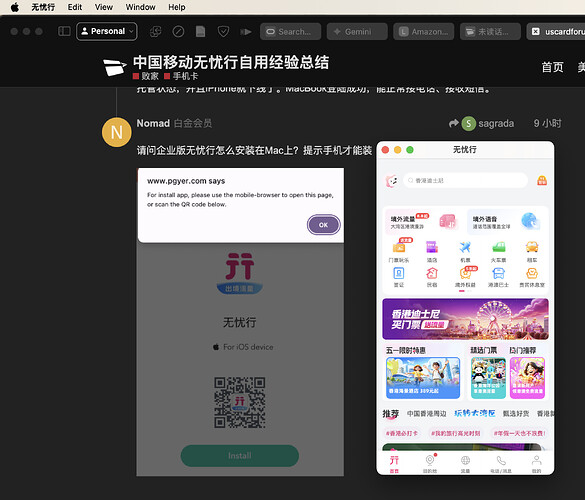Screen dimensions: 585x500
Task: Open the 火车票 train ticket icon
Action: [498, 251]
